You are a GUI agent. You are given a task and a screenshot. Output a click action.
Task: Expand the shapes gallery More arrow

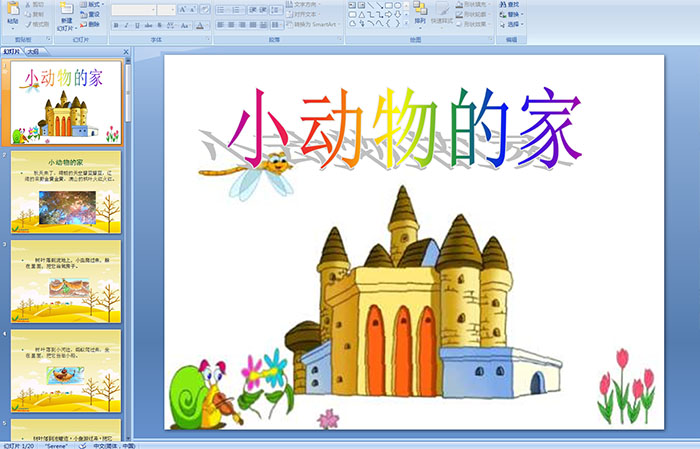tap(406, 23)
